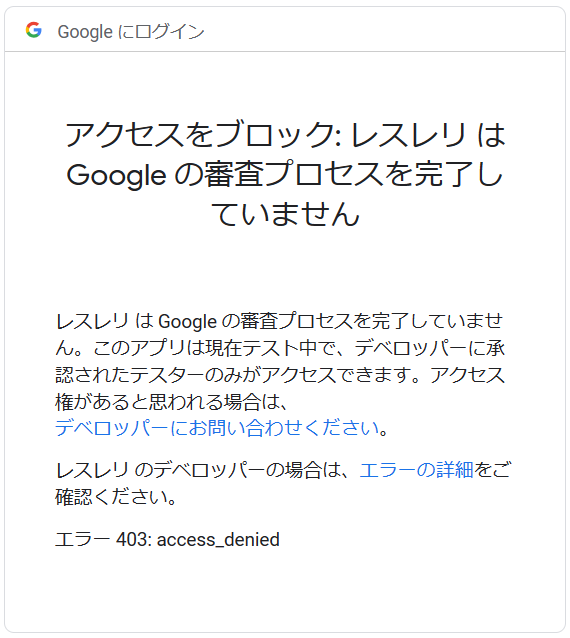Click the エラー 403: access_denied text
The height and width of the screenshot is (638, 570).
pos(167,540)
